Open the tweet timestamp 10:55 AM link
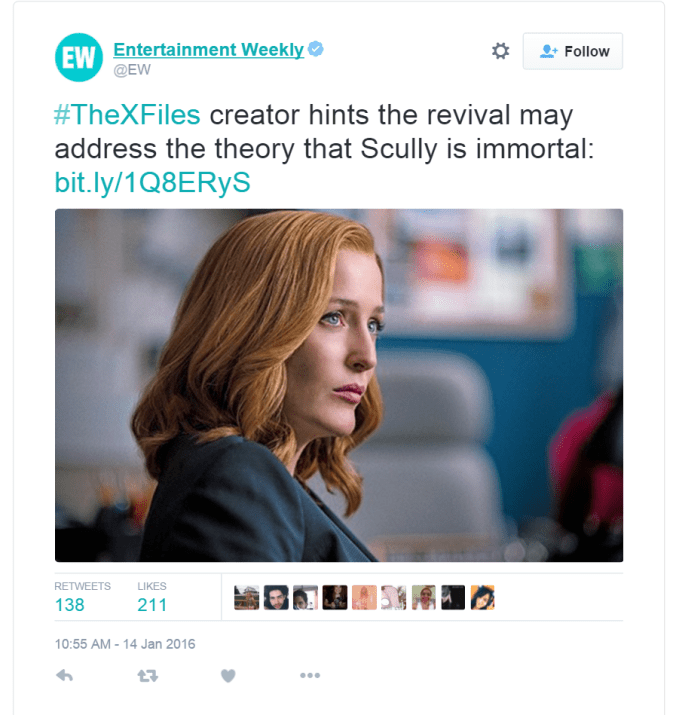This screenshot has height=715, width=676. pos(125,644)
